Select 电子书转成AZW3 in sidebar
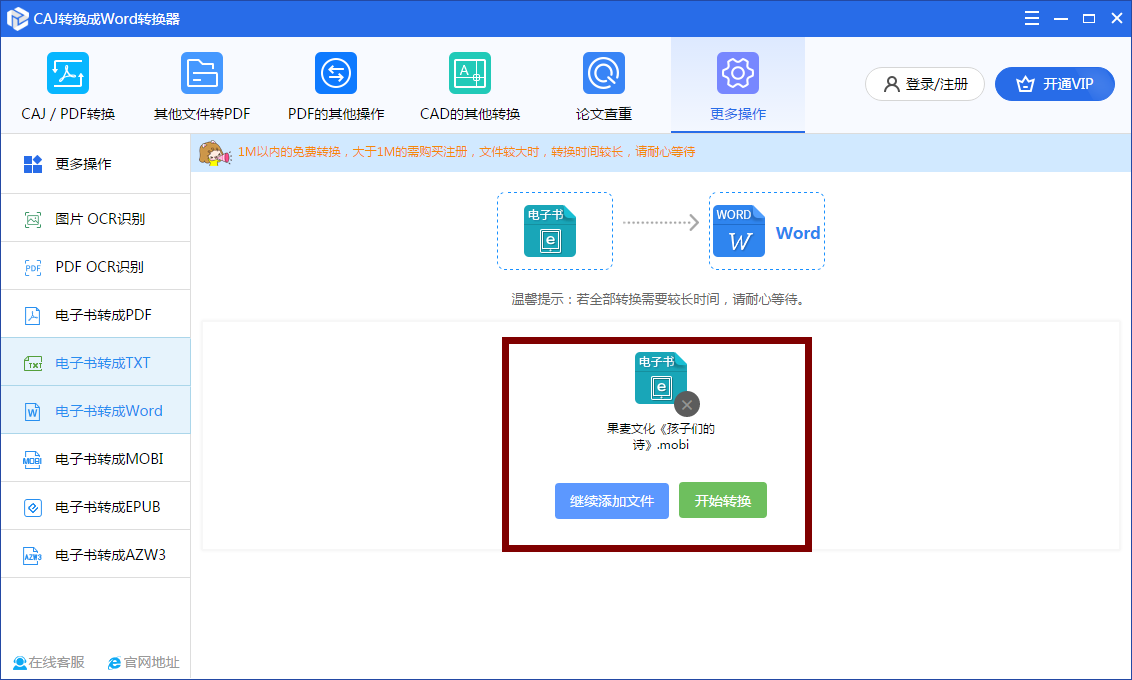 click(95, 554)
